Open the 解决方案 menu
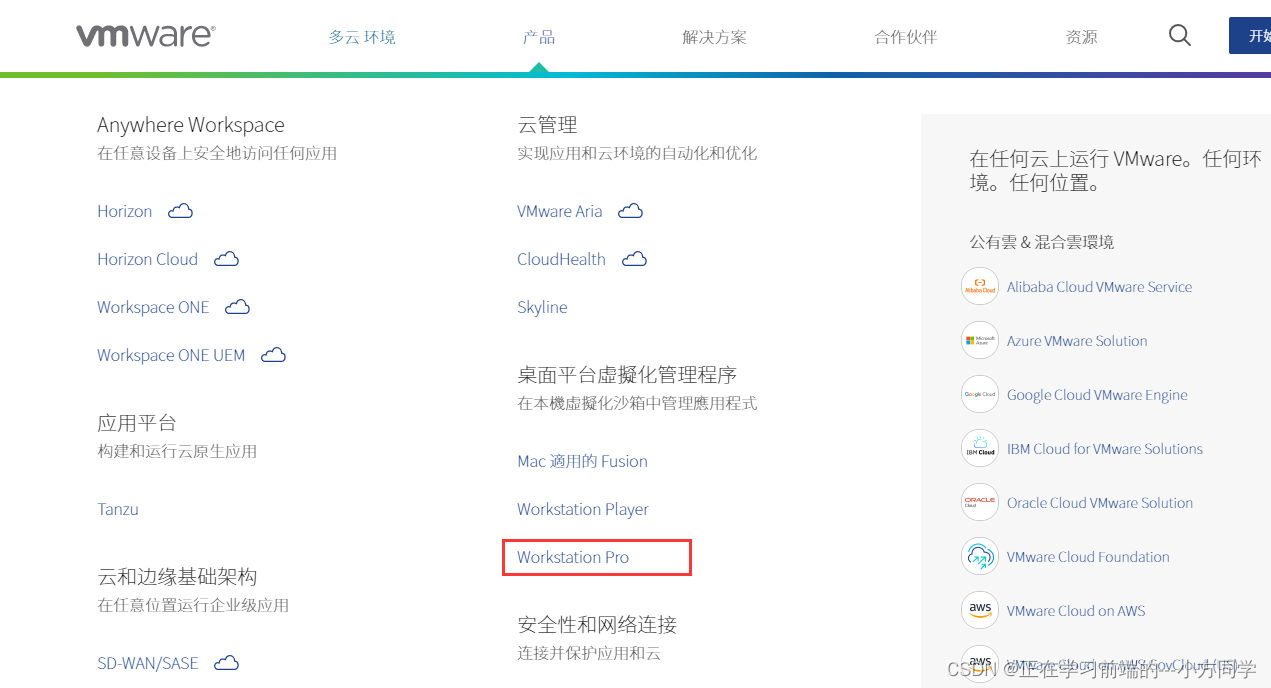 (x=714, y=37)
